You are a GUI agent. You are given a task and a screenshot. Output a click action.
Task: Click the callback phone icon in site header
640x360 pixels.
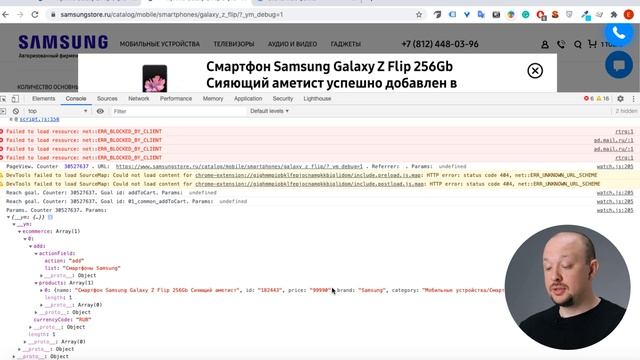(x=561, y=44)
